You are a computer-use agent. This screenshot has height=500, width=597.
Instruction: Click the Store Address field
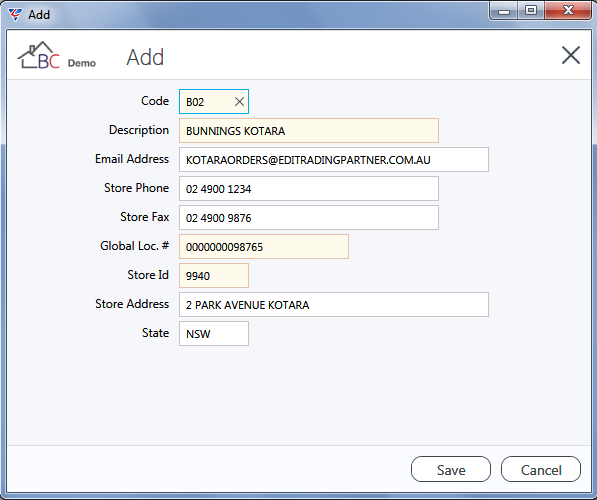(334, 304)
